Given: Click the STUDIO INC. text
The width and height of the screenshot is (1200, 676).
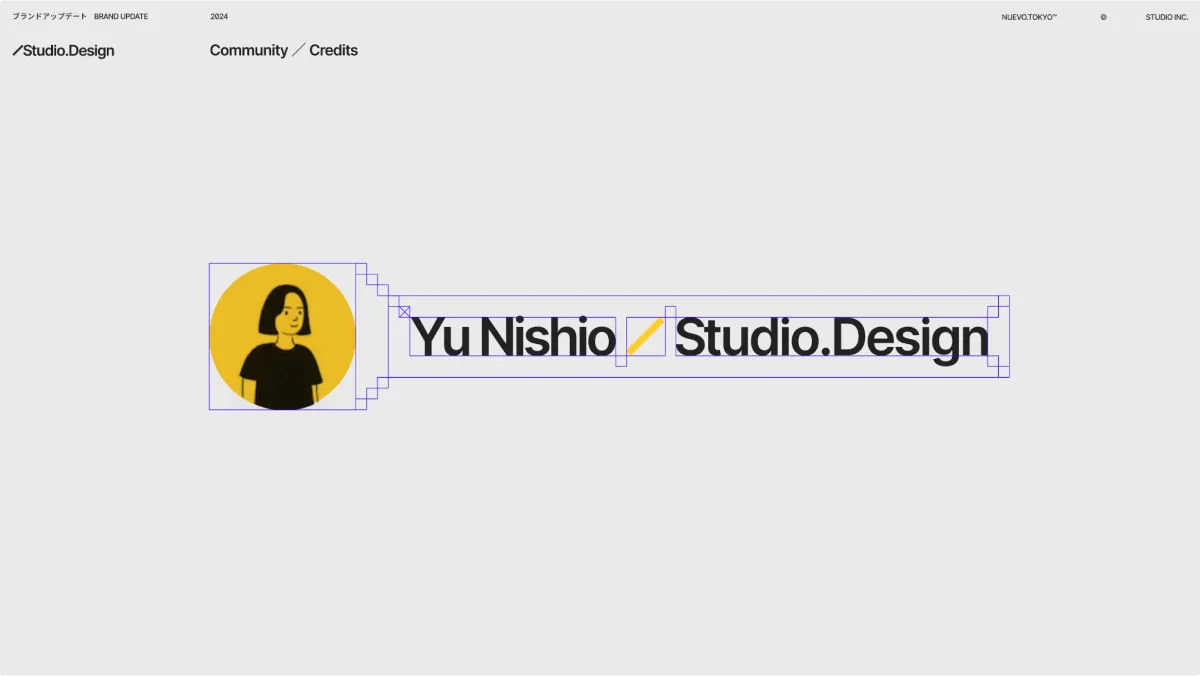Looking at the screenshot, I should click(x=1167, y=17).
